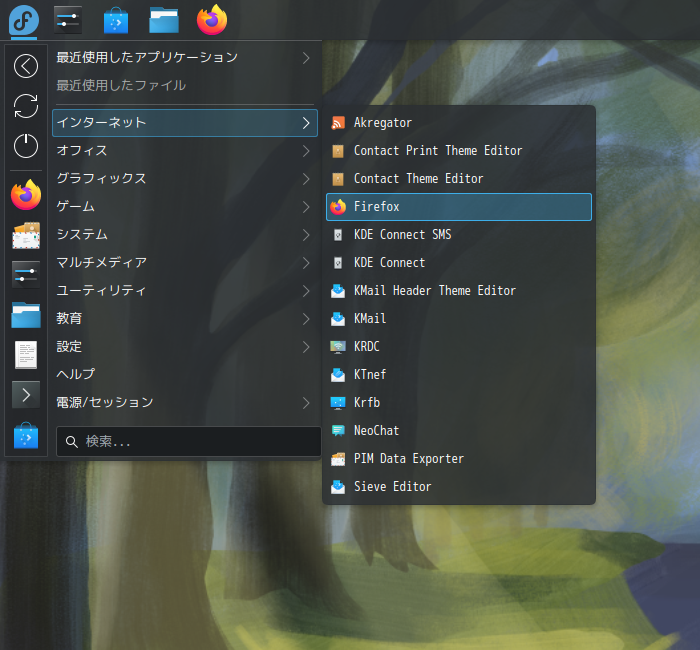
Task: Click the Akregator RSS feed icon
Action: [338, 123]
